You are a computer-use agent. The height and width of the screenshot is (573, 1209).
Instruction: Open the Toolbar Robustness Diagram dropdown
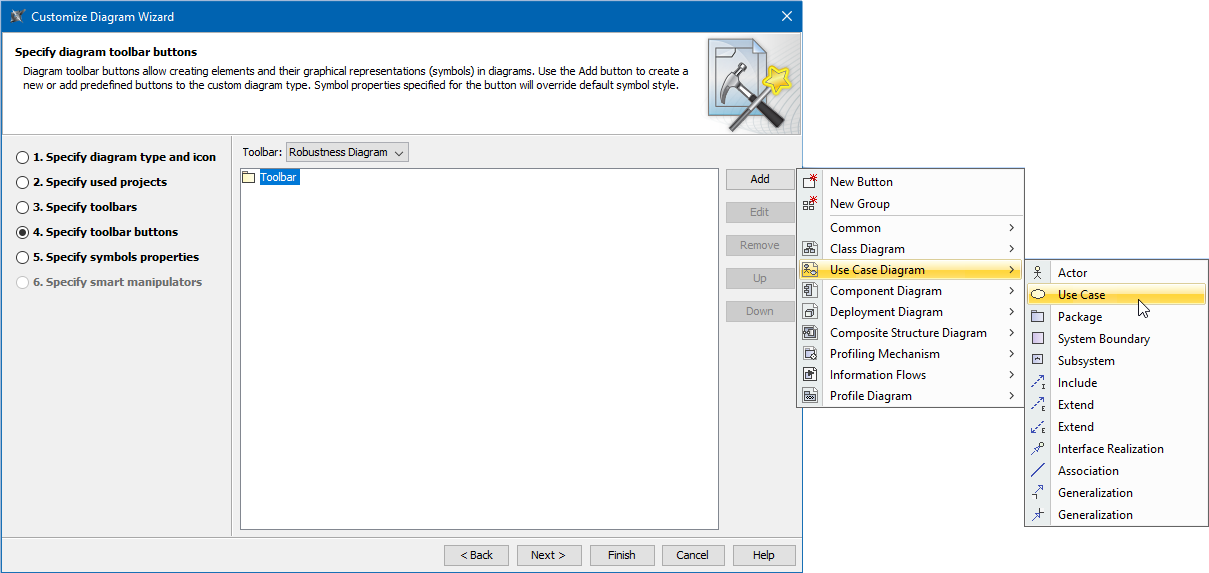click(x=347, y=152)
